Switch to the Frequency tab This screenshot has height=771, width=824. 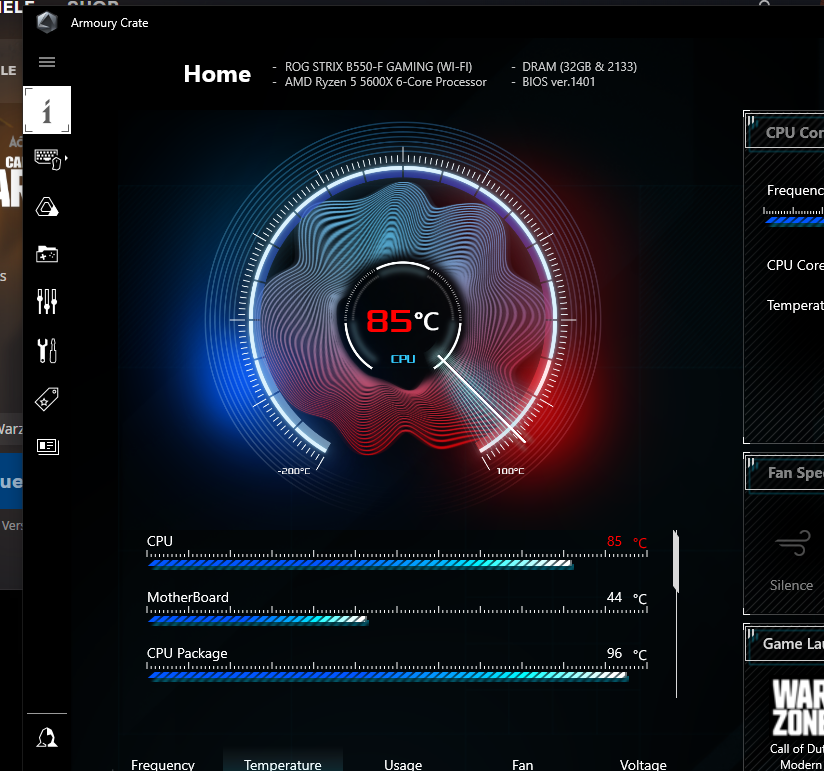[163, 765]
